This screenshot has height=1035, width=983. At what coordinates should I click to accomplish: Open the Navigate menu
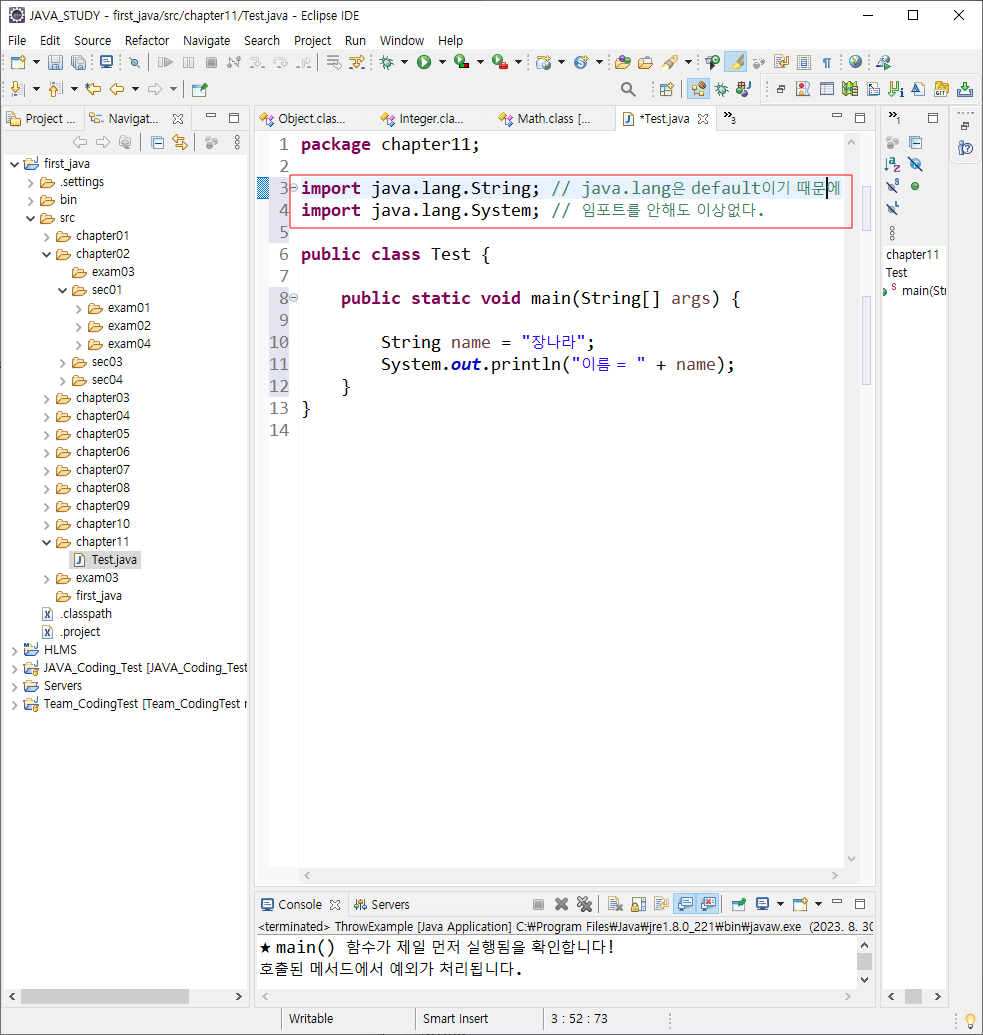(207, 41)
